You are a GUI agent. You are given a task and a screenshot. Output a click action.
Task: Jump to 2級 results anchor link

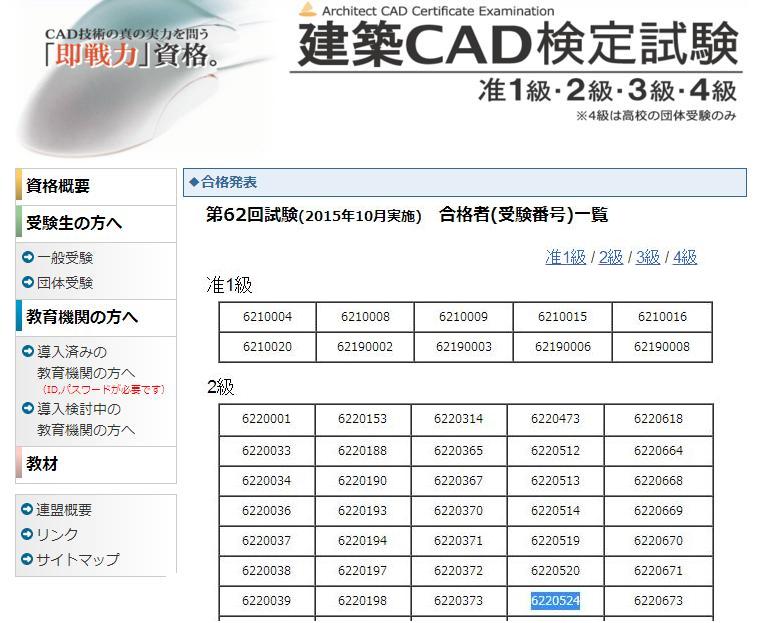pyautogui.click(x=611, y=257)
